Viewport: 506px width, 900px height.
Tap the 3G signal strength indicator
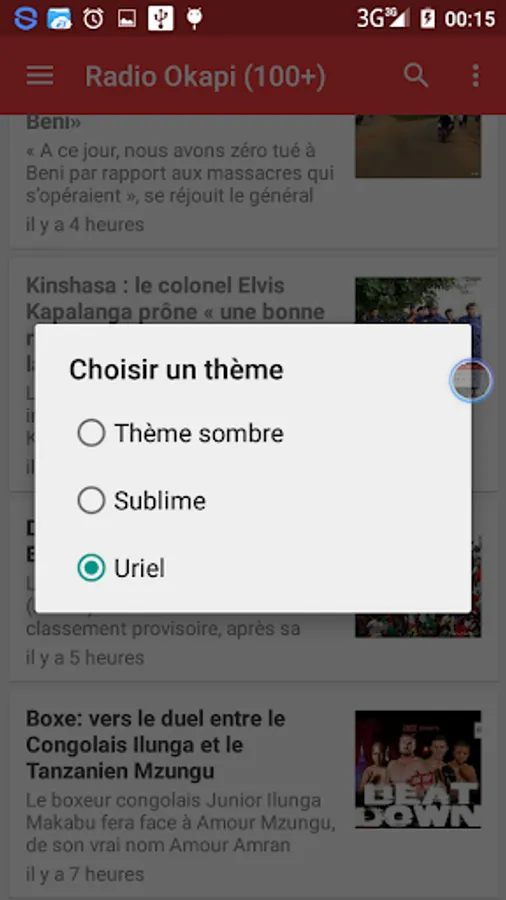click(383, 19)
